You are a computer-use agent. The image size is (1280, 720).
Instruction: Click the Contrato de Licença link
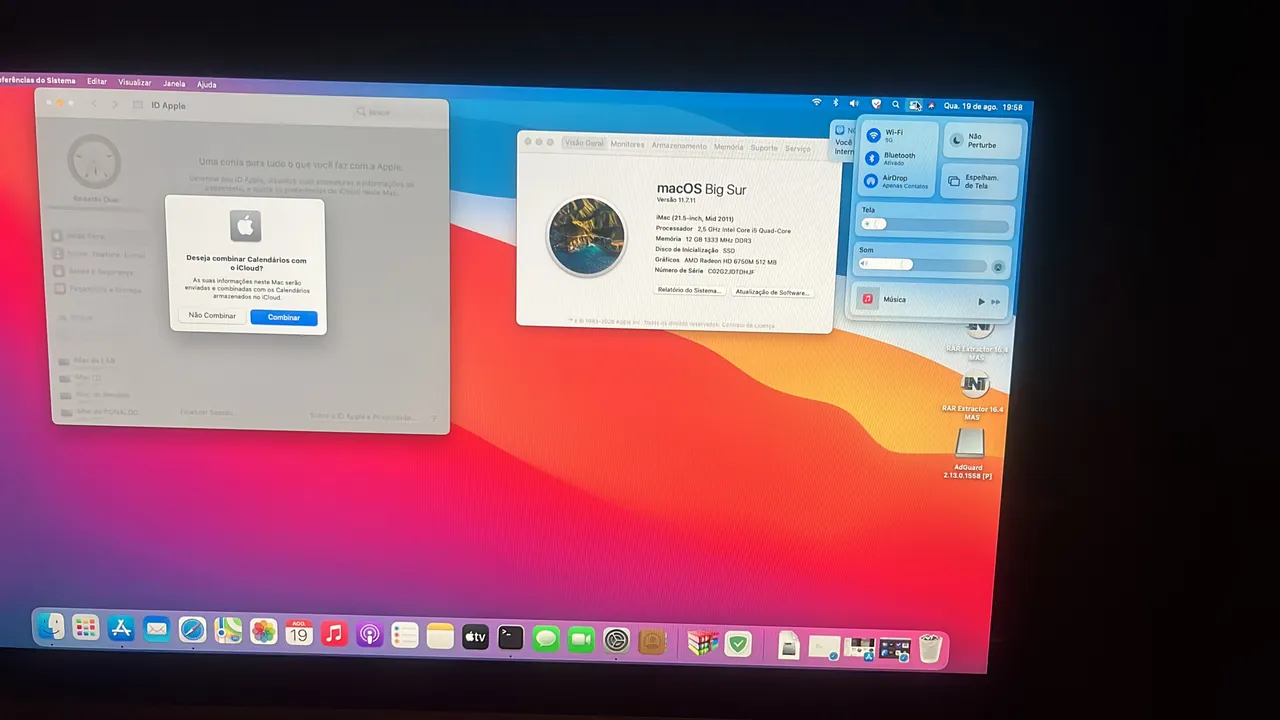pyautogui.click(x=748, y=325)
